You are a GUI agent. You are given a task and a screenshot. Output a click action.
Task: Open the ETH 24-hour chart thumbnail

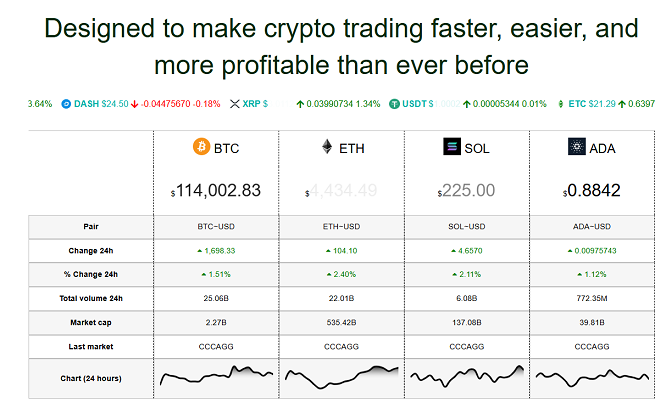pyautogui.click(x=339, y=377)
